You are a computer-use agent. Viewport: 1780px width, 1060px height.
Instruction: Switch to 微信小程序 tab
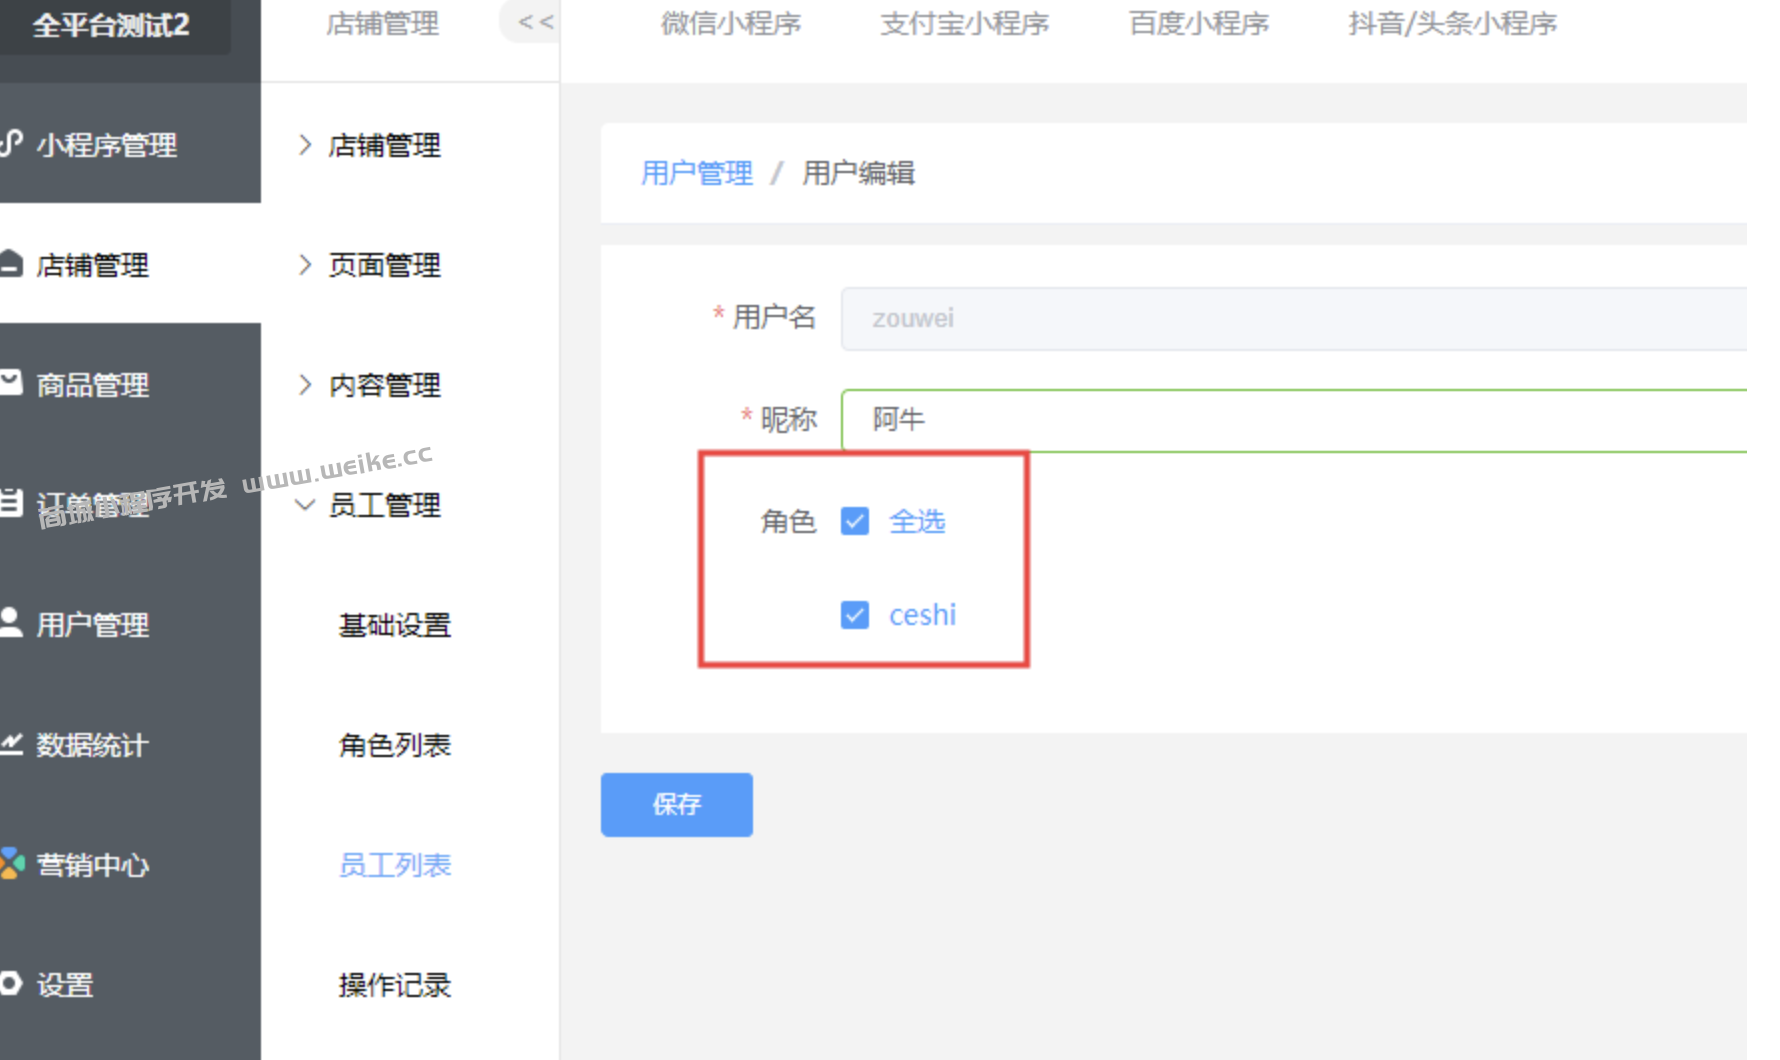(x=731, y=23)
